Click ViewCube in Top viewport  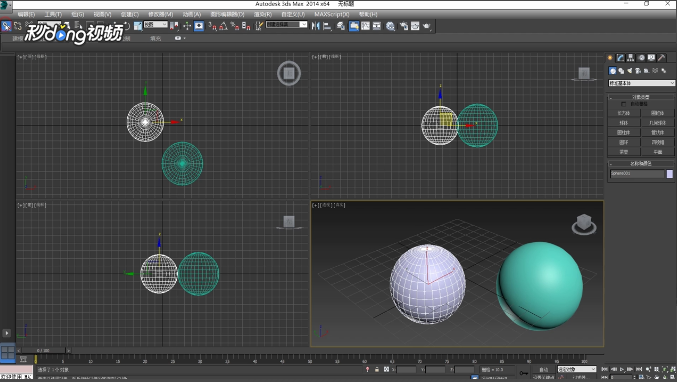(x=289, y=73)
